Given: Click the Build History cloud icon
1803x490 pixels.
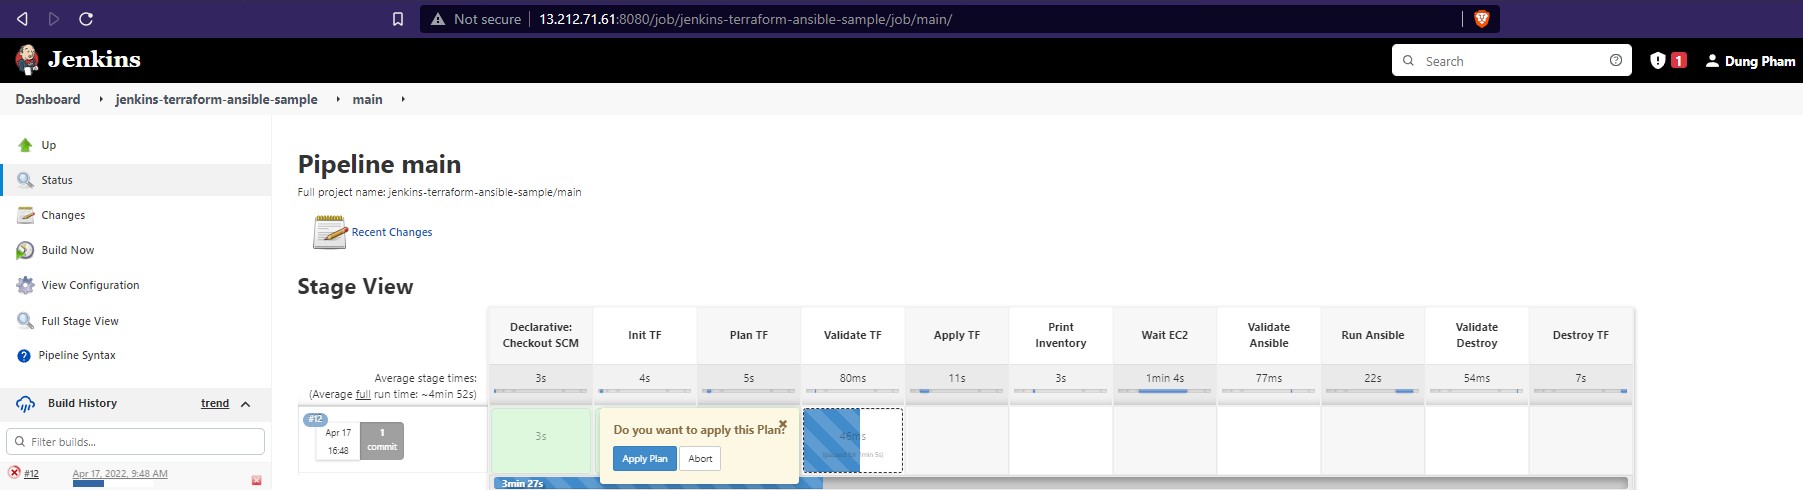Looking at the screenshot, I should coord(25,404).
